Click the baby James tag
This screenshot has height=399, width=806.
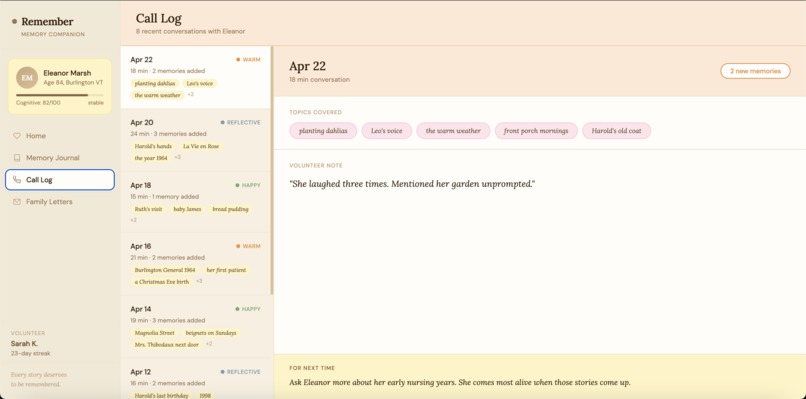click(x=187, y=209)
